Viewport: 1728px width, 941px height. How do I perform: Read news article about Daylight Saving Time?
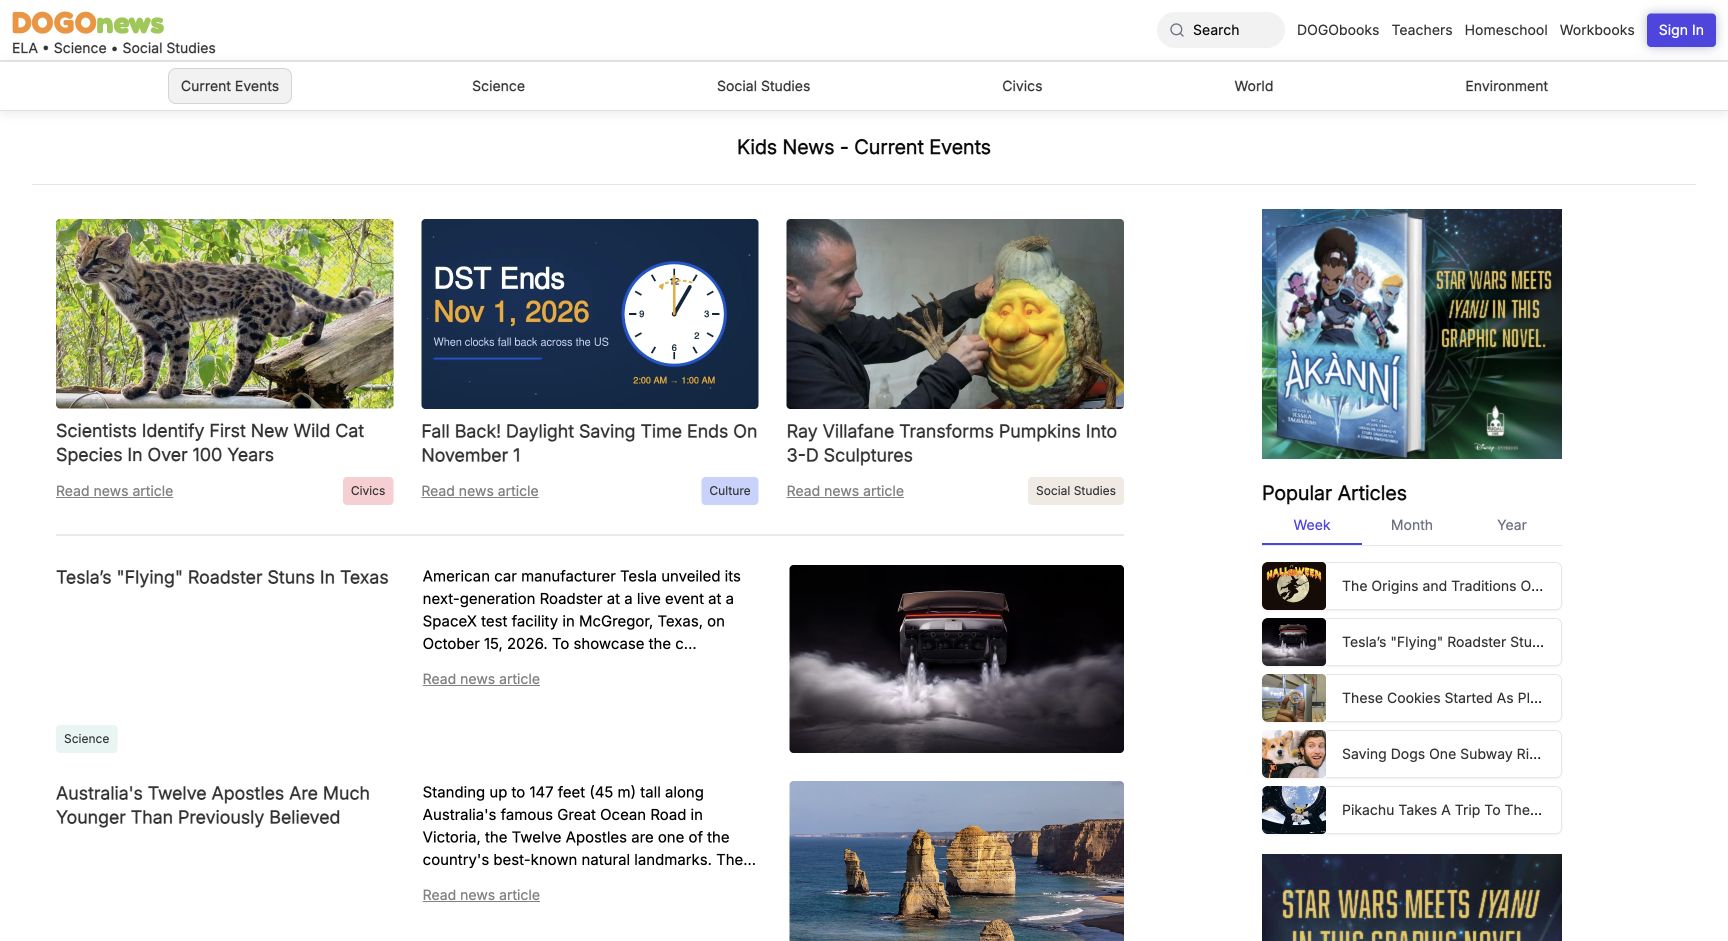480,491
